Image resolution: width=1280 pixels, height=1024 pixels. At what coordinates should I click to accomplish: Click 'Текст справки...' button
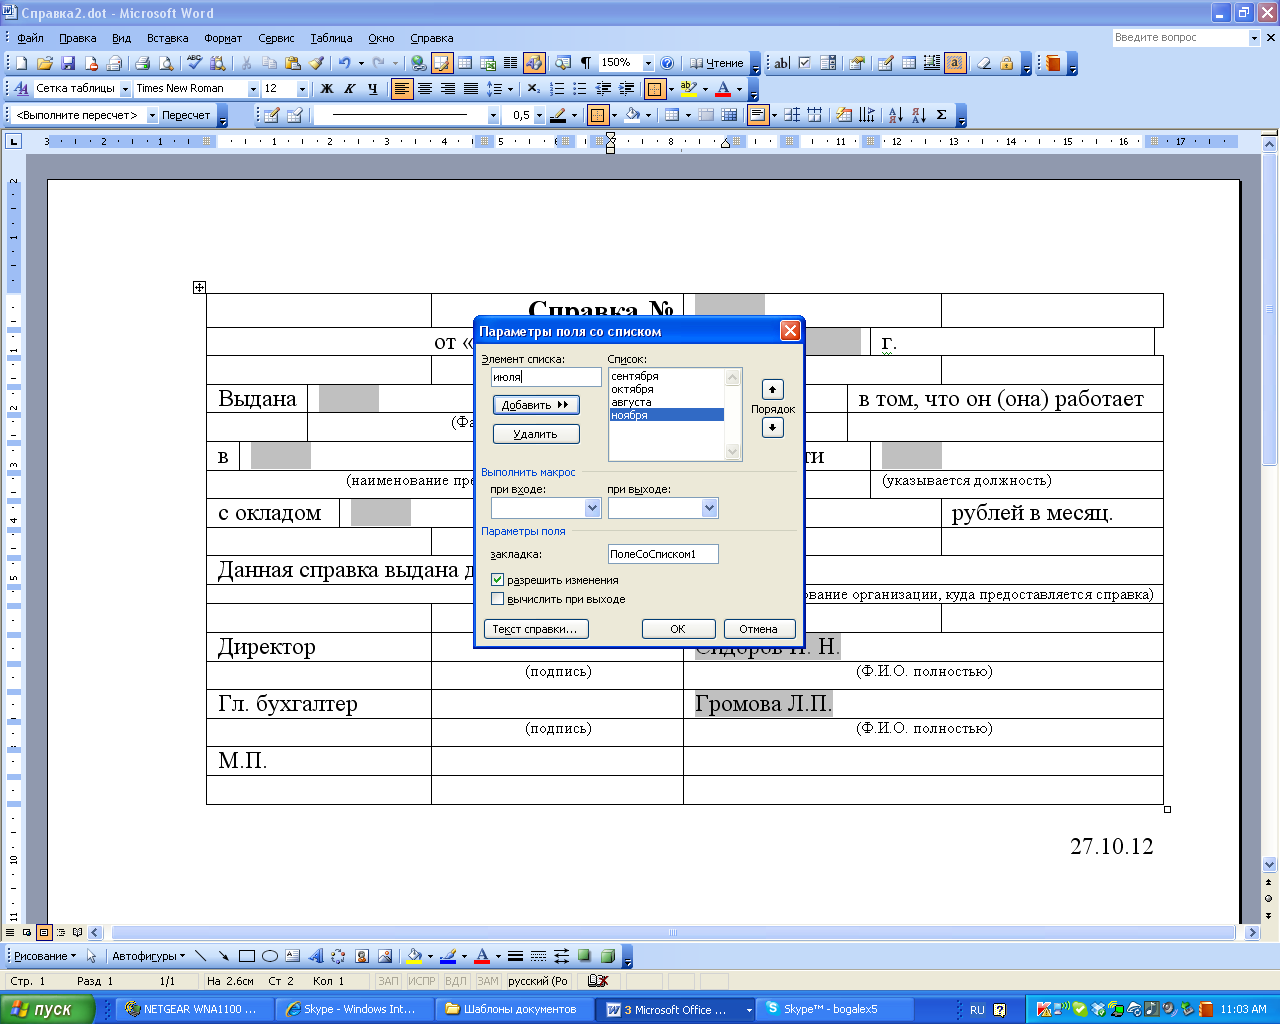[x=535, y=629]
